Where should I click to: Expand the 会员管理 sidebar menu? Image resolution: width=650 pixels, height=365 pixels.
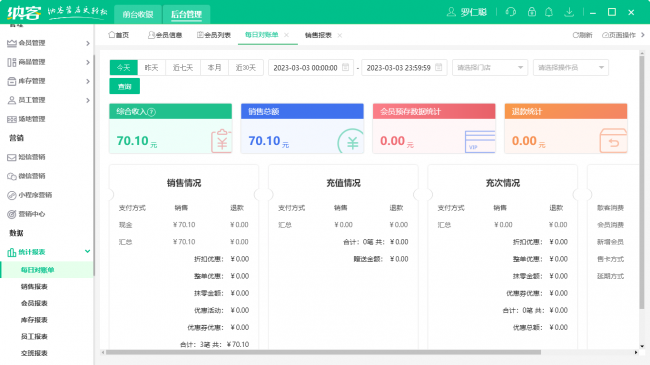coord(48,43)
